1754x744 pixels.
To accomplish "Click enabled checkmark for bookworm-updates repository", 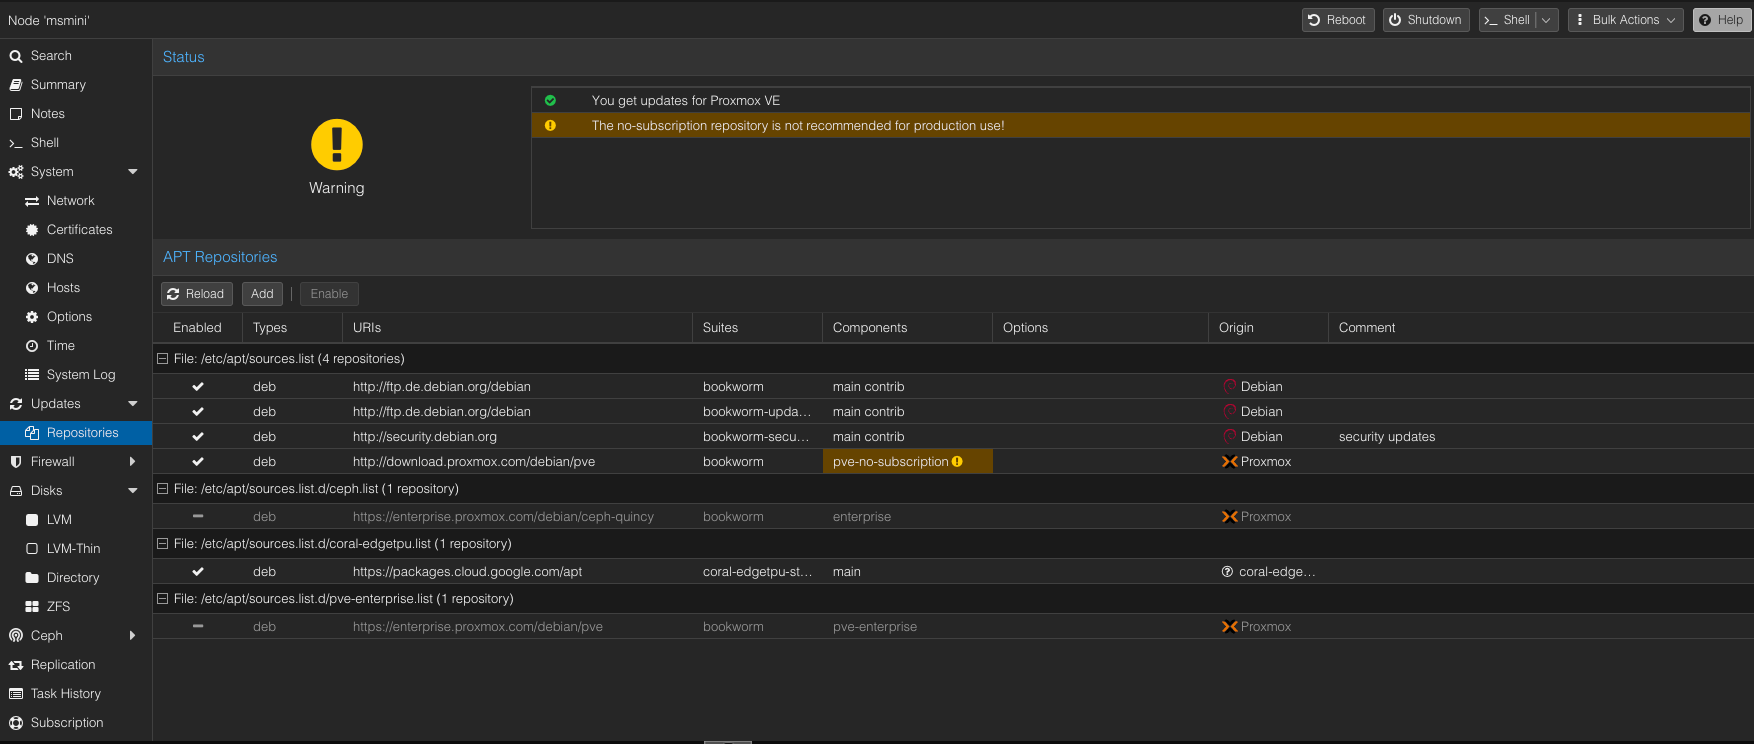I will 198,412.
